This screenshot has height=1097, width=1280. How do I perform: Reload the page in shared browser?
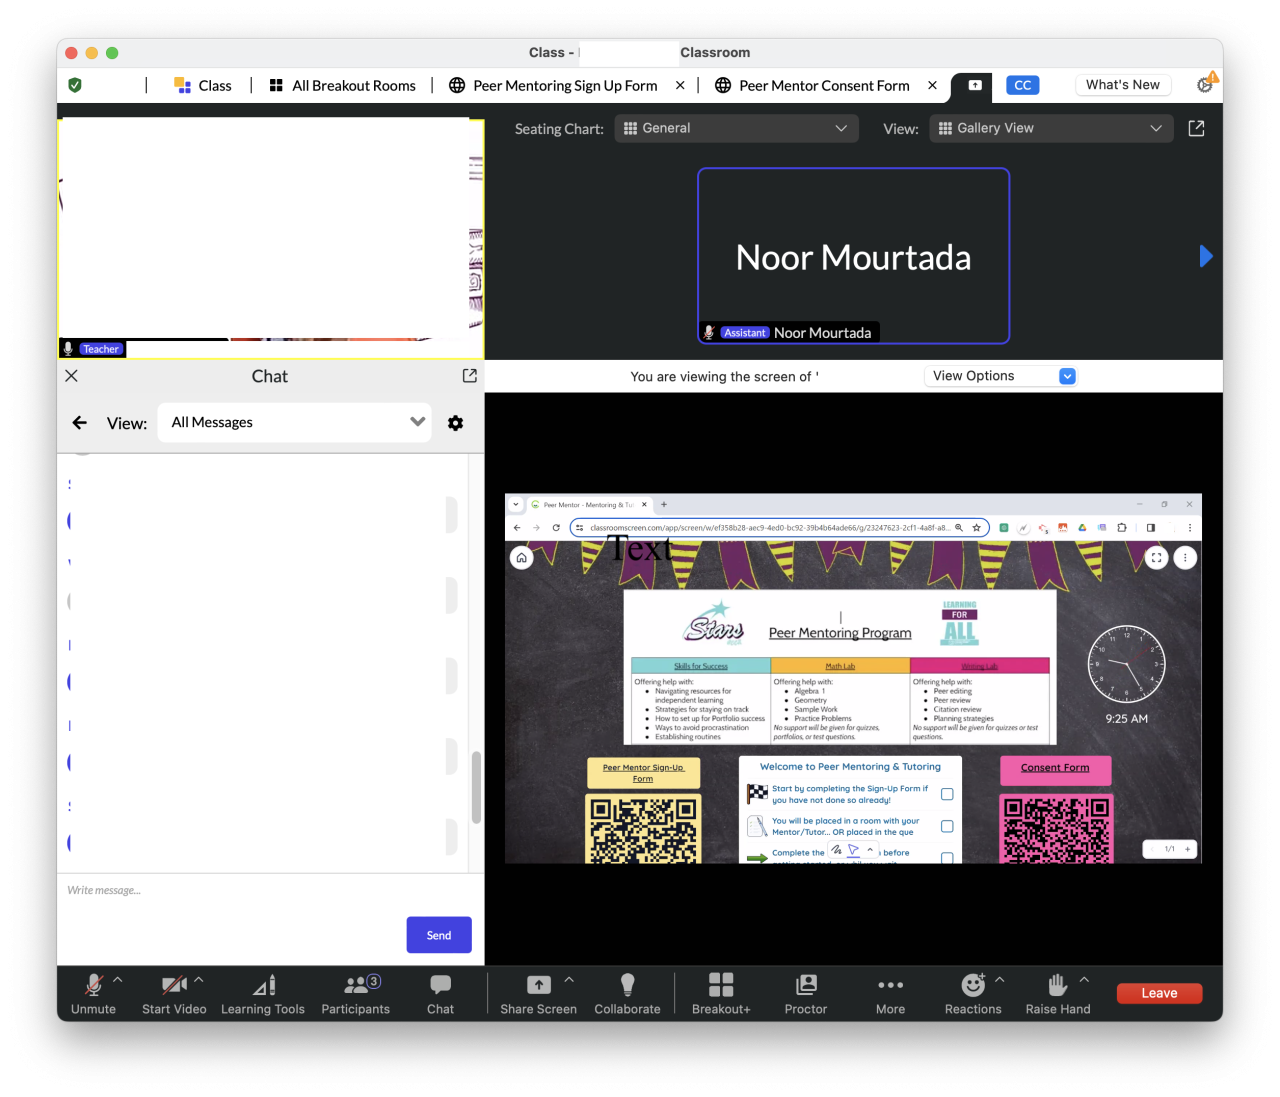tap(556, 528)
